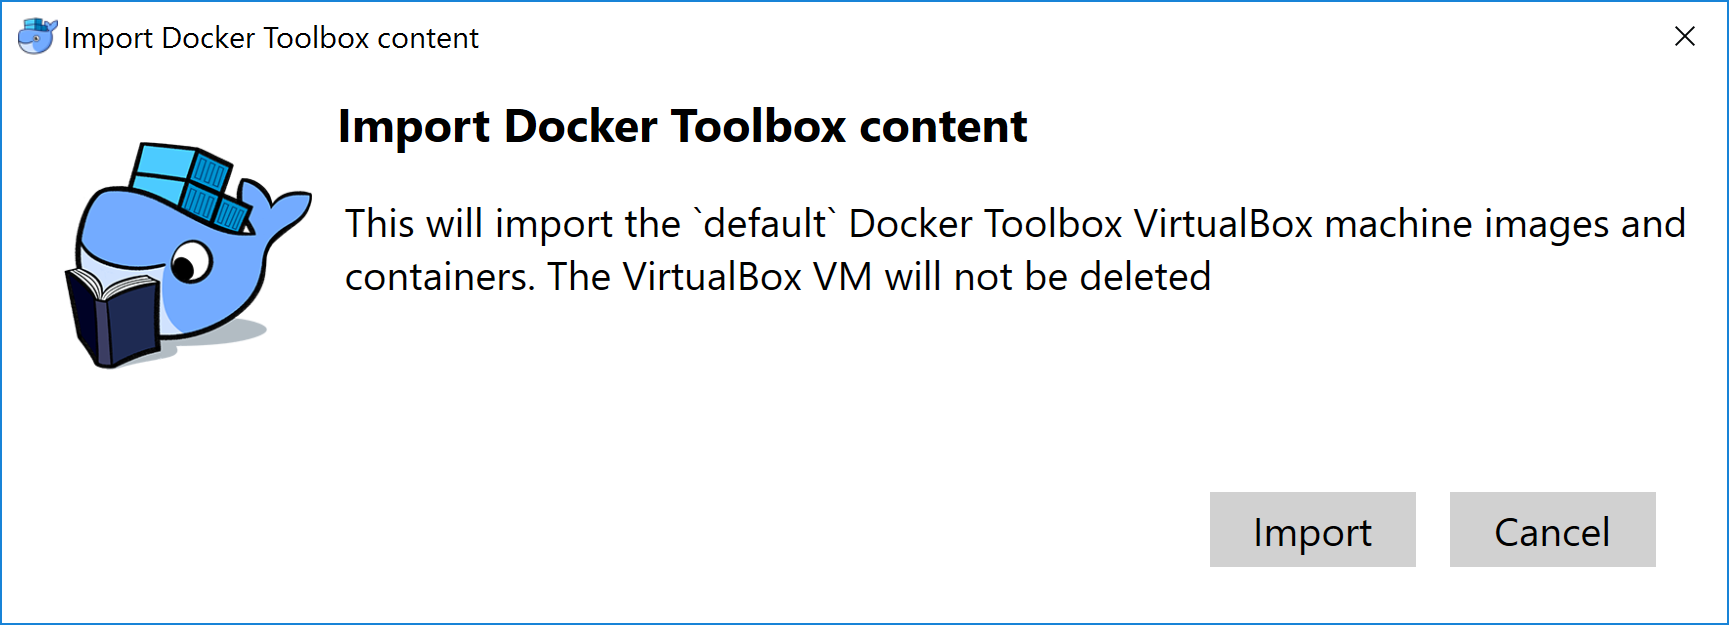Click the small Docker whale icon in title bar
Image resolution: width=1729 pixels, height=625 pixels.
coord(37,37)
